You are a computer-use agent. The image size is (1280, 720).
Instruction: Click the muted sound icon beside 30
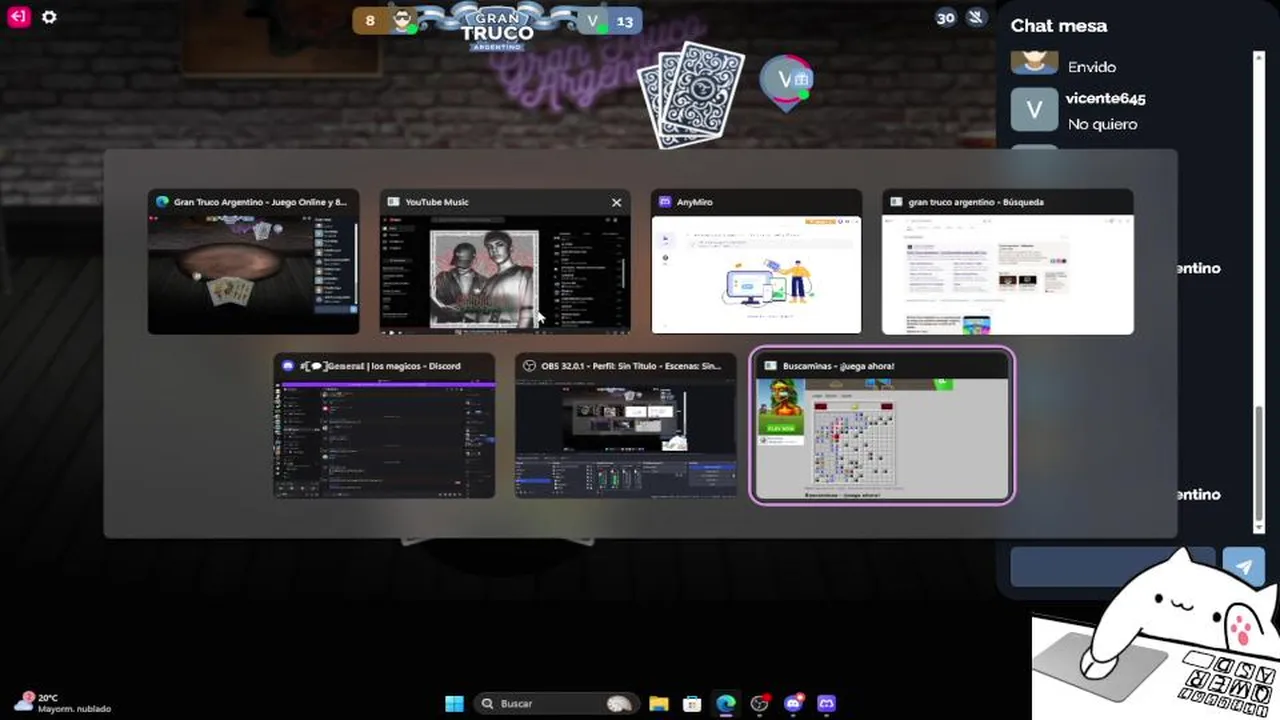pyautogui.click(x=976, y=17)
